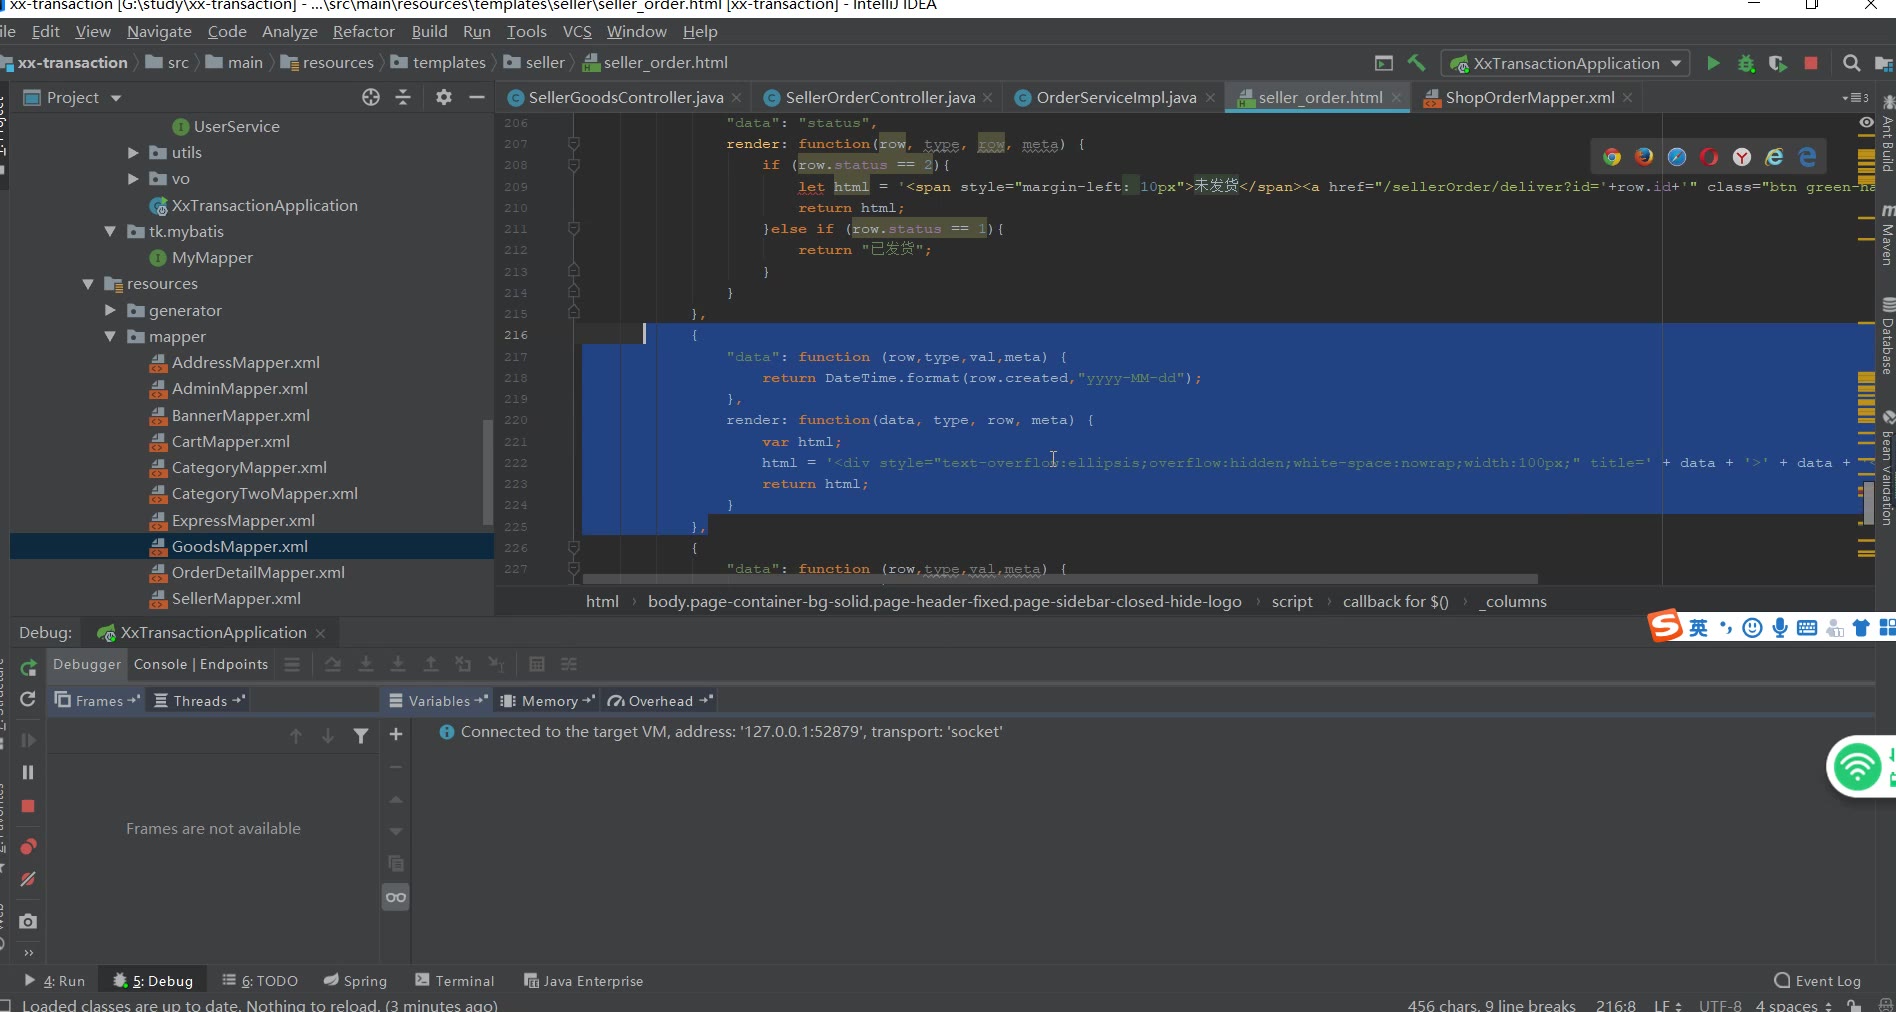Click Mute Breakpoints icon in debug sidebar
Screen dimensions: 1896x1012
28,879
